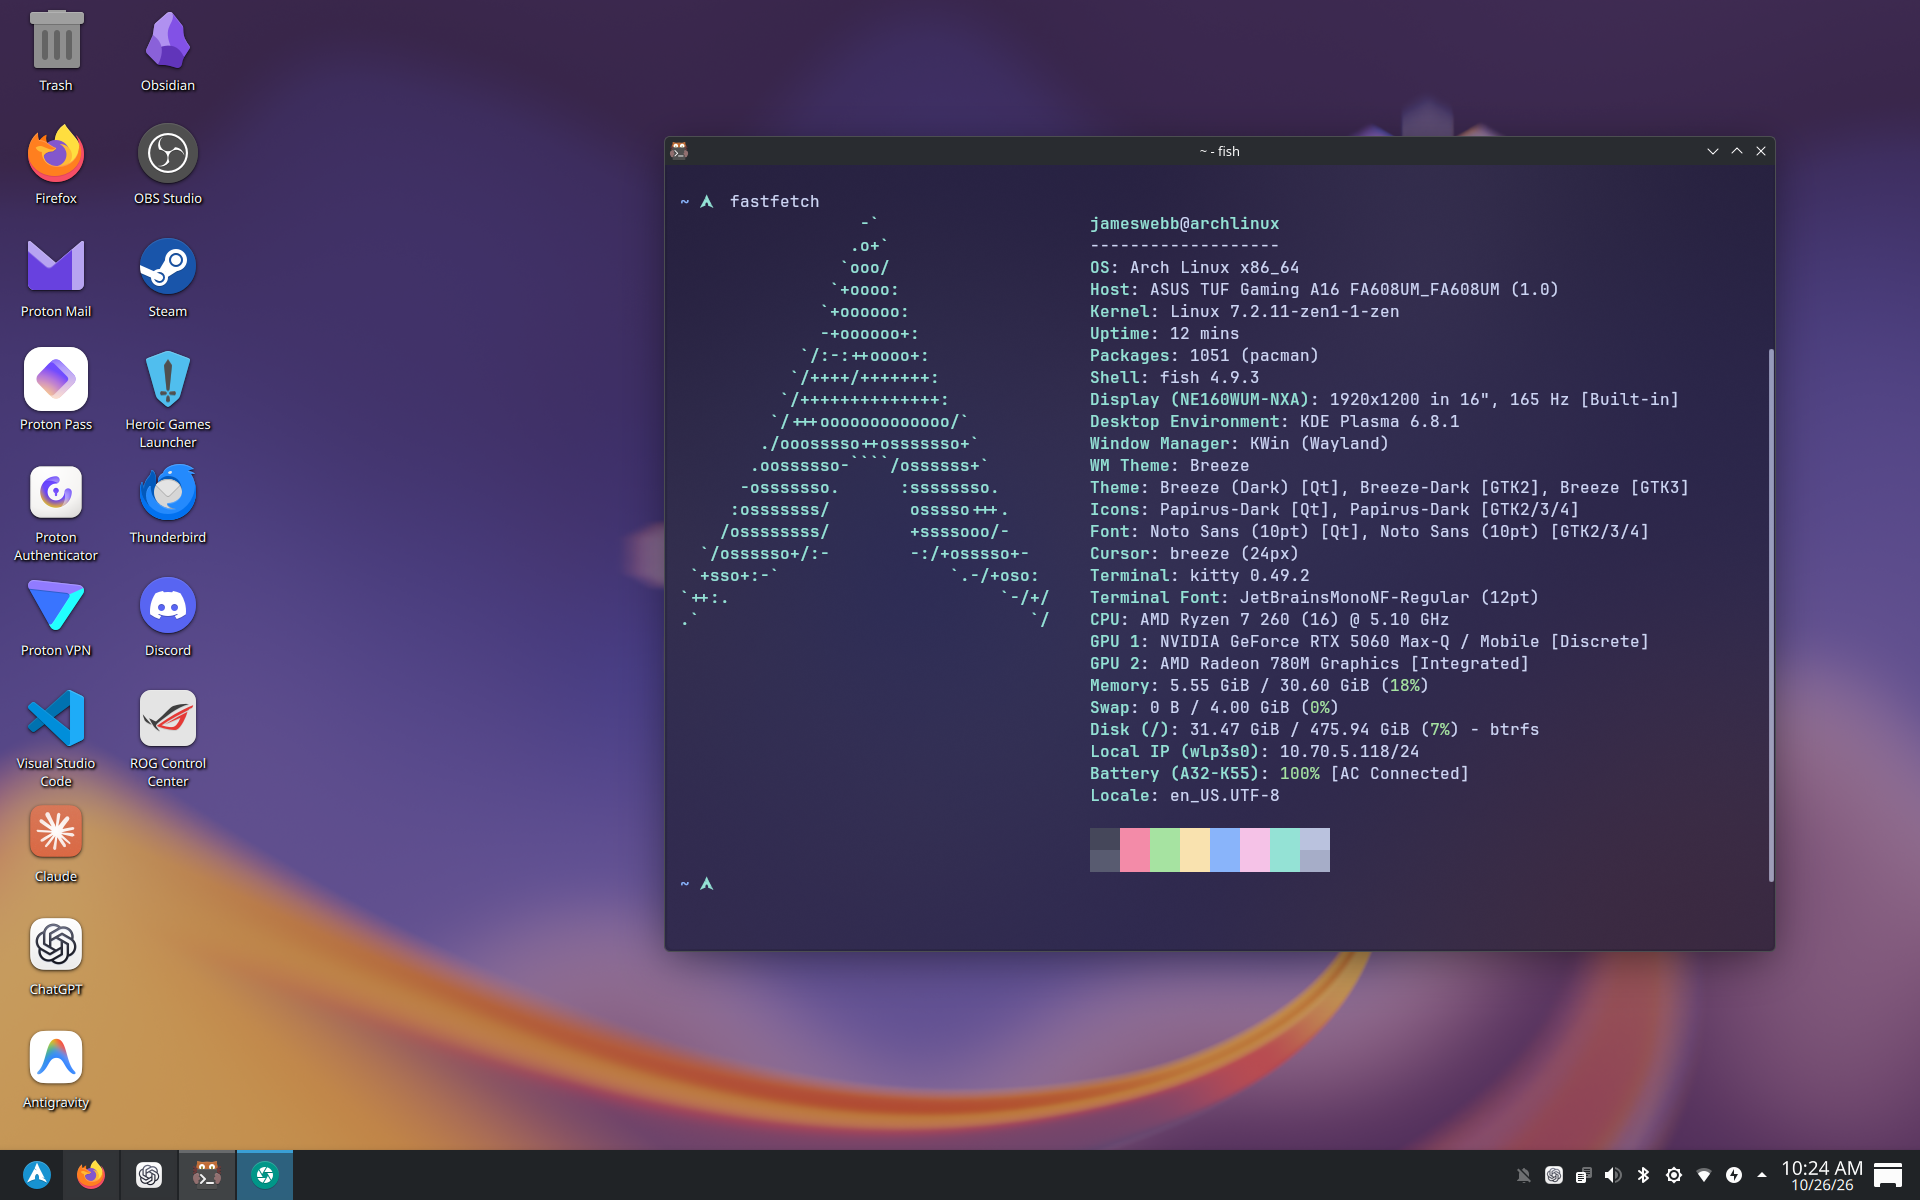The width and height of the screenshot is (1920, 1200).
Task: Open the clipboard tray applet
Action: coord(1583,1175)
